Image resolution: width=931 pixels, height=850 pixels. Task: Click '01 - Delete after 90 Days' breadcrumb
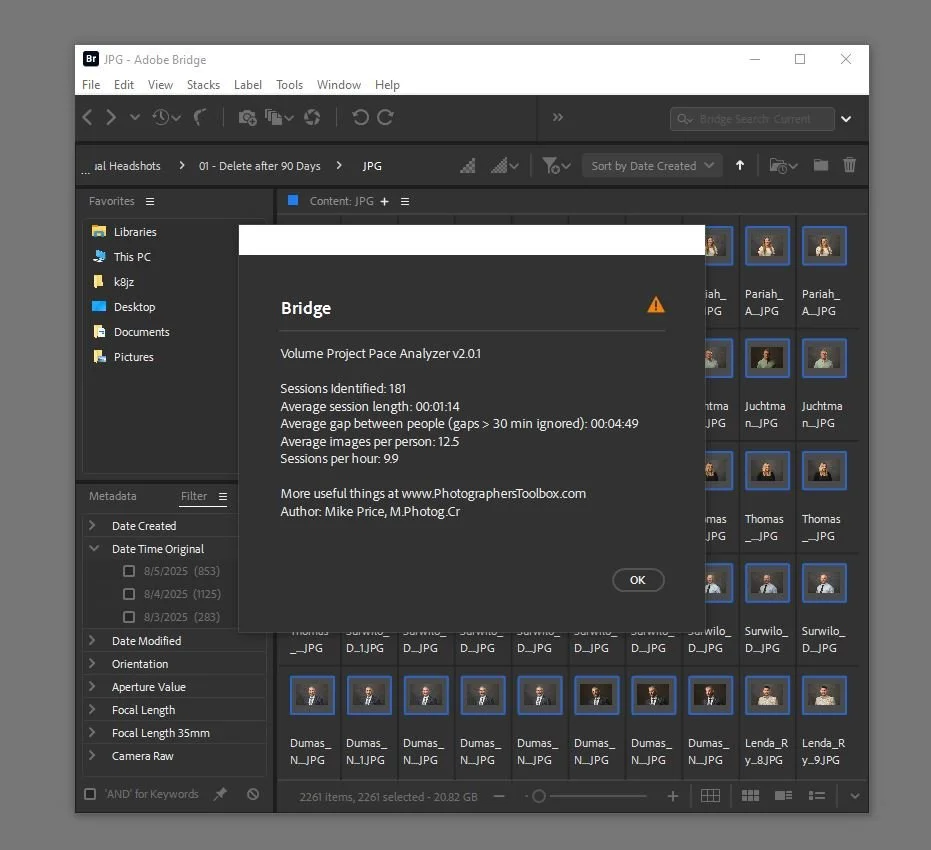coord(259,166)
